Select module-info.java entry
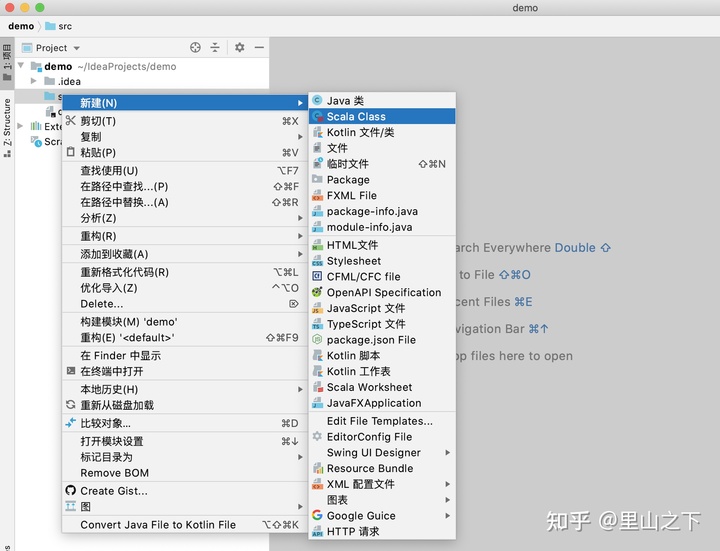 (x=382, y=227)
